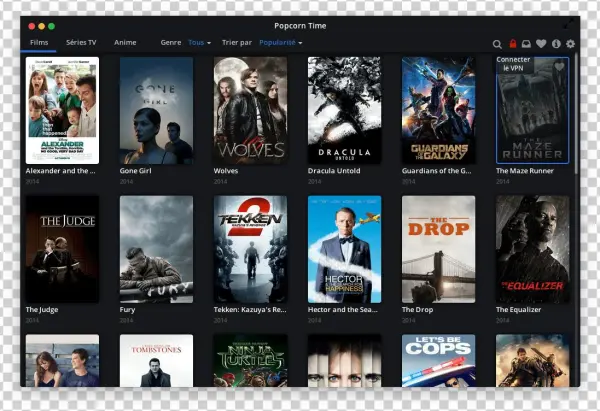Open the Wolves poster
Image resolution: width=600 pixels, height=411 pixels.
pyautogui.click(x=251, y=110)
